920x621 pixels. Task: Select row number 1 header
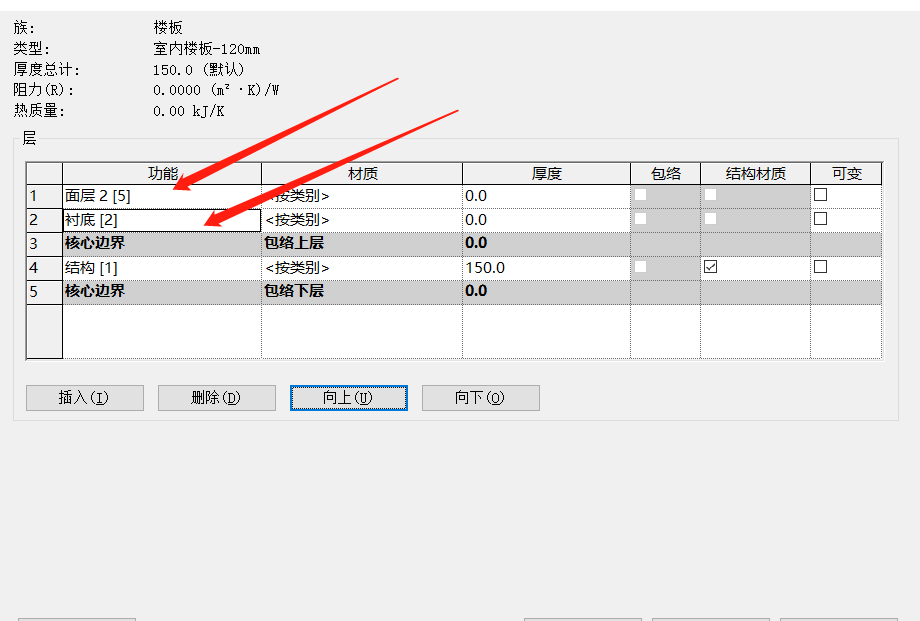(x=44, y=196)
